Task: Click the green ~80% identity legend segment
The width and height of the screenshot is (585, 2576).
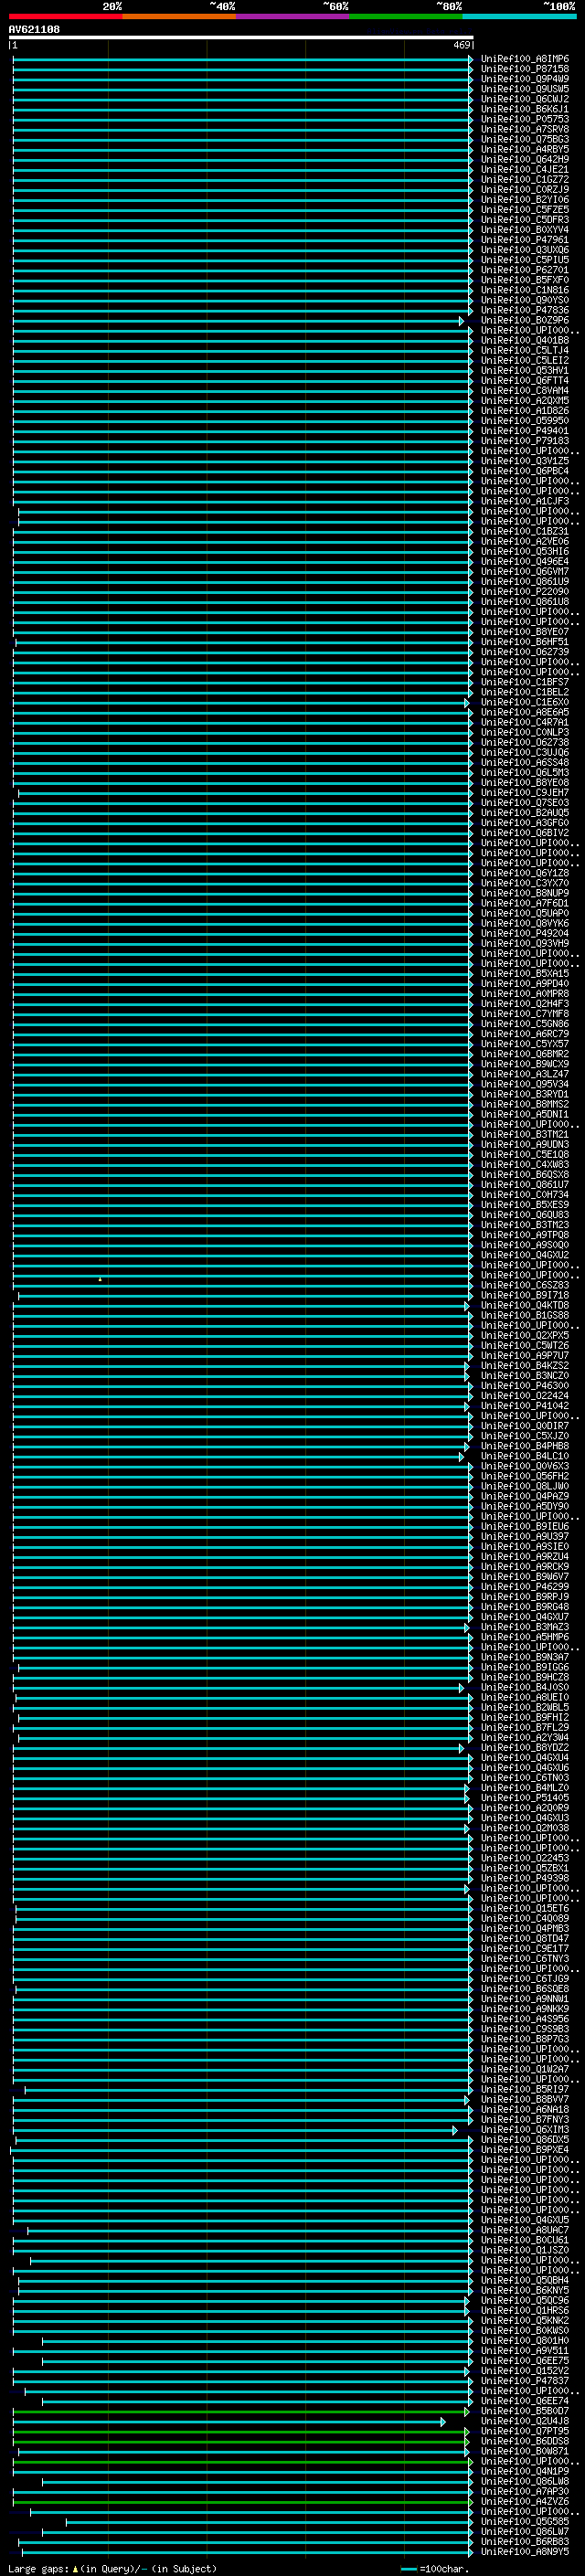Action: point(405,16)
